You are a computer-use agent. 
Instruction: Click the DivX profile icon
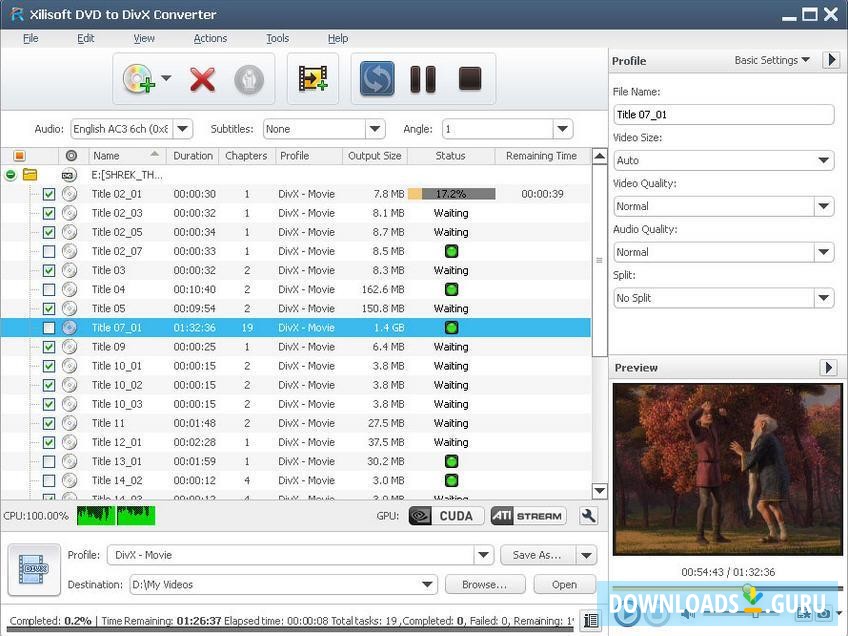click(x=34, y=569)
